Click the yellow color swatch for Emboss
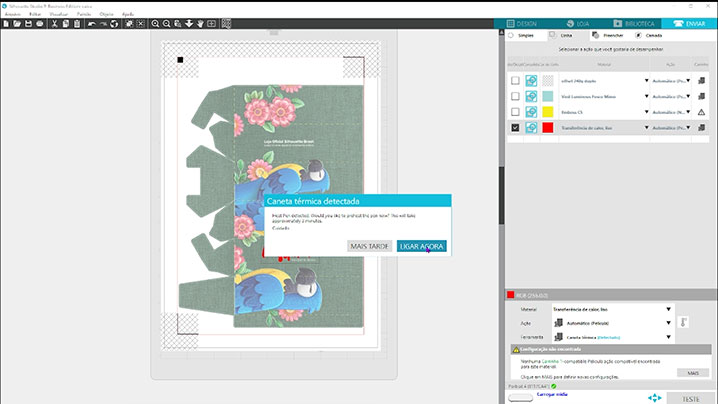Image resolution: width=718 pixels, height=404 pixels. pos(547,112)
